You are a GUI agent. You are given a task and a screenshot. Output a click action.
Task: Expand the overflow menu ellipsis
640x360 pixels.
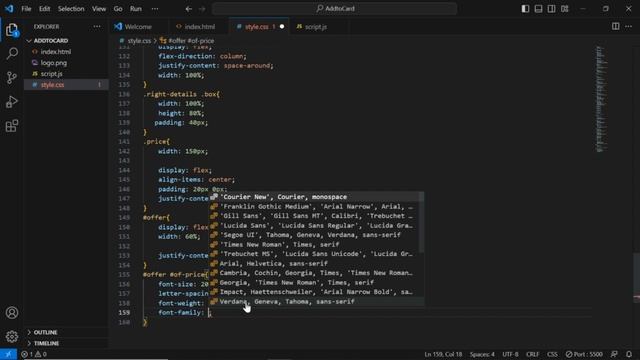point(155,9)
